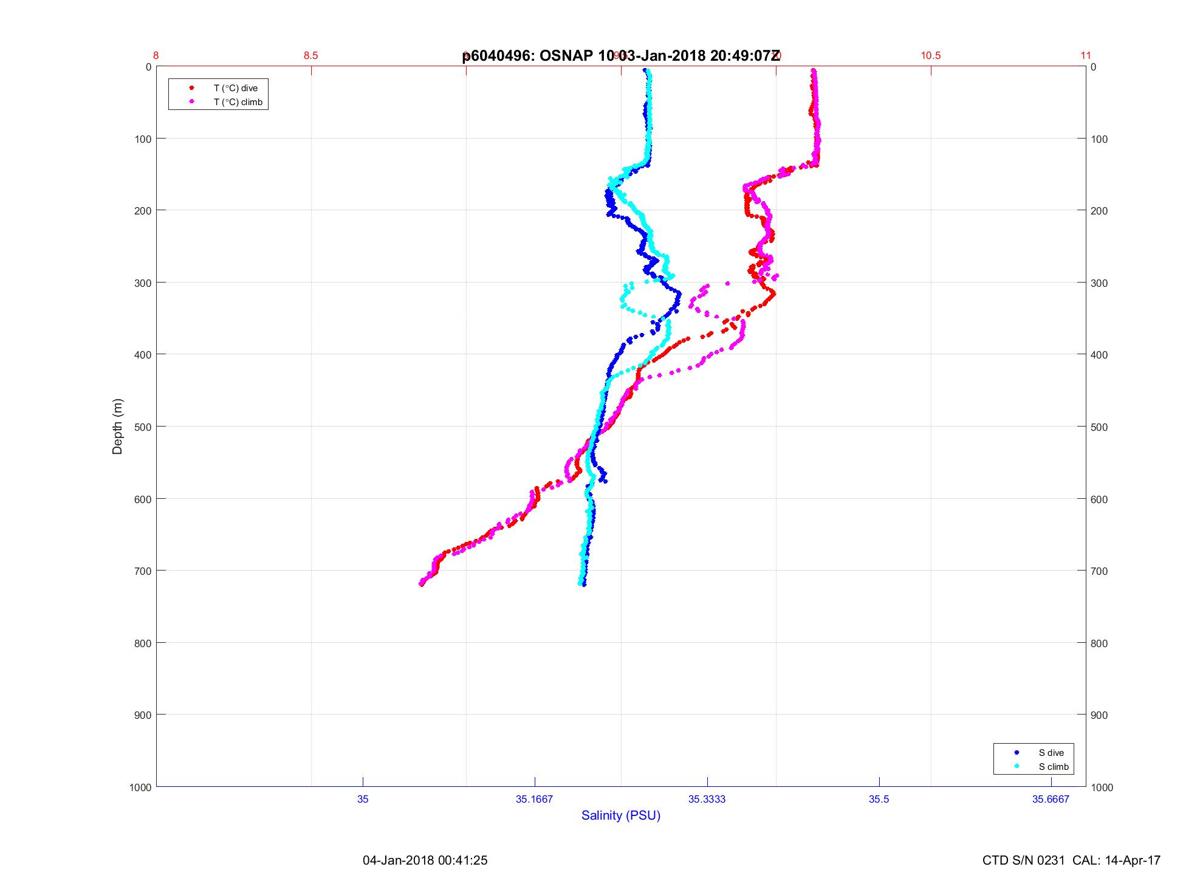
Task: Click the cyan marker in the salinity legend
Action: (1016, 766)
